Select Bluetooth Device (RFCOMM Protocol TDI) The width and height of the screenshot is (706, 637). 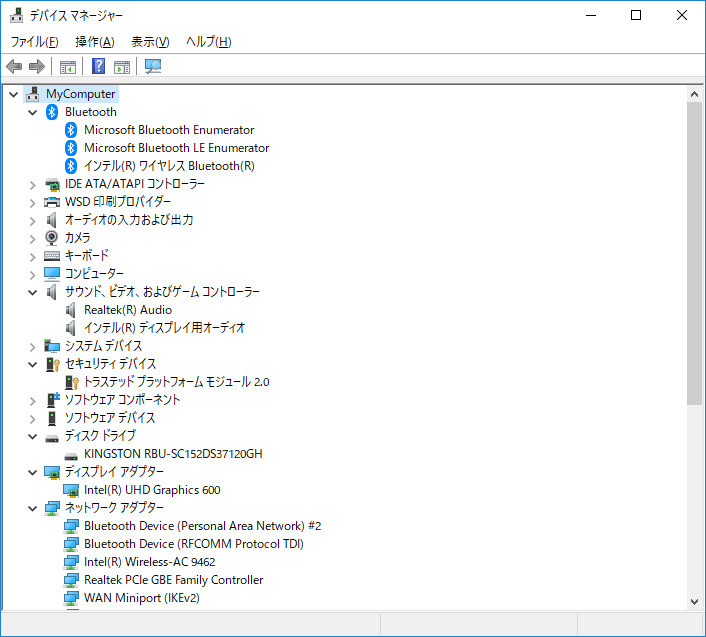[x=194, y=544]
